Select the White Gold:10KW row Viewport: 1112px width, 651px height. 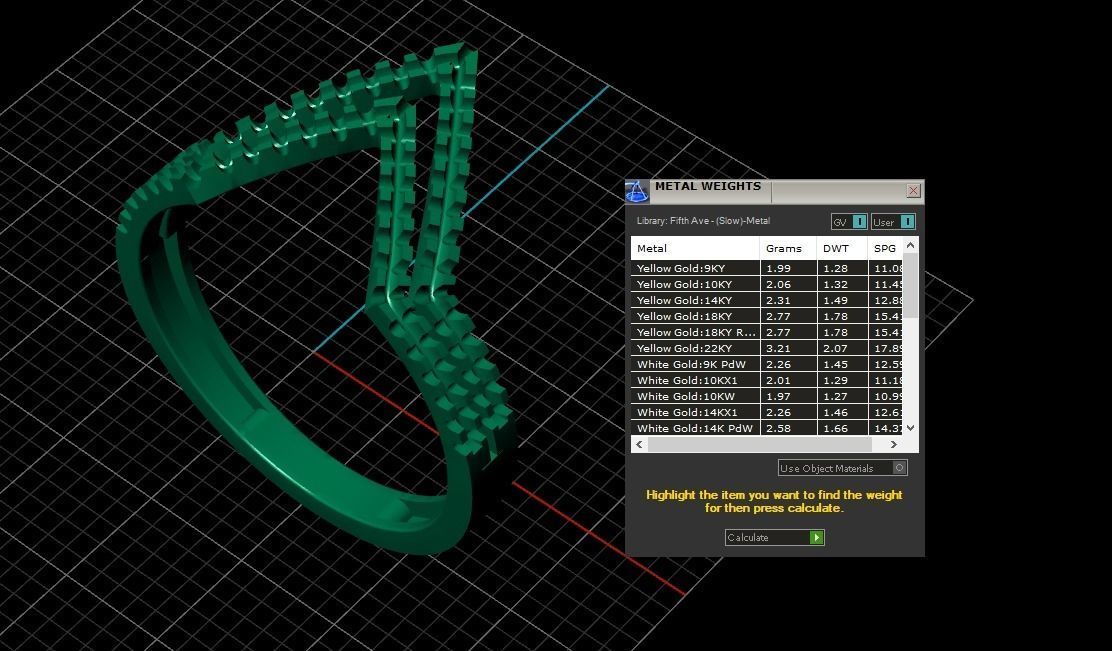point(767,396)
